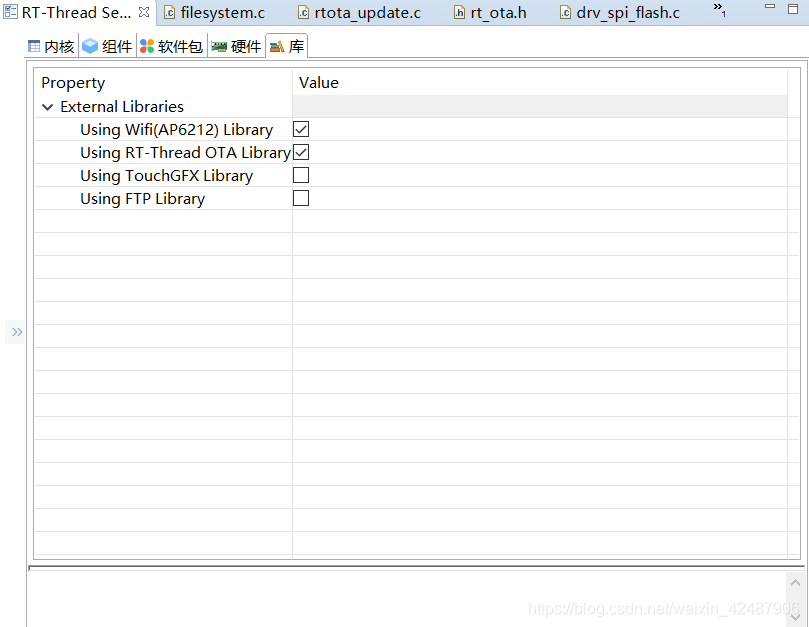Image resolution: width=809 pixels, height=627 pixels.
Task: Click the rt_ota.h header file icon
Action: click(459, 12)
